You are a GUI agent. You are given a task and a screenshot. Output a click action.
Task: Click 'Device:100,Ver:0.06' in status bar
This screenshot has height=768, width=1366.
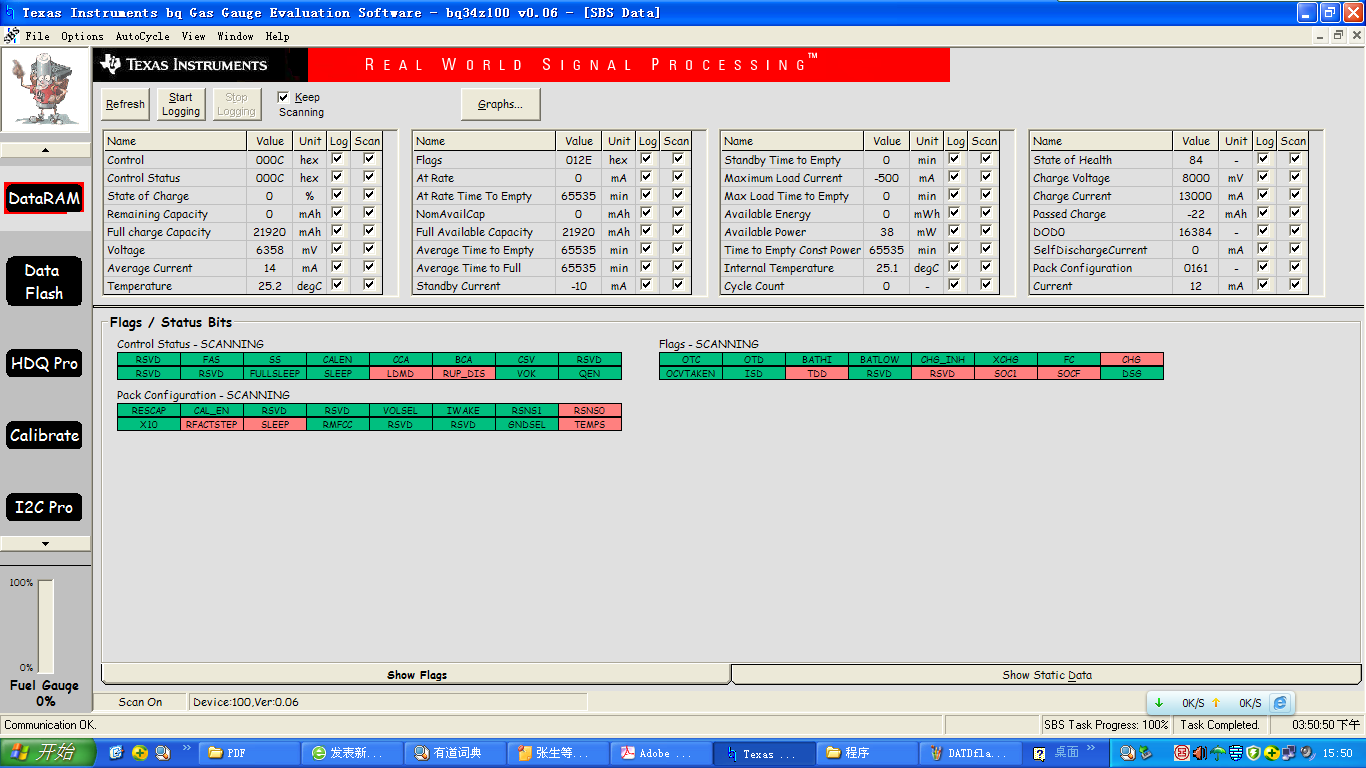click(x=246, y=702)
